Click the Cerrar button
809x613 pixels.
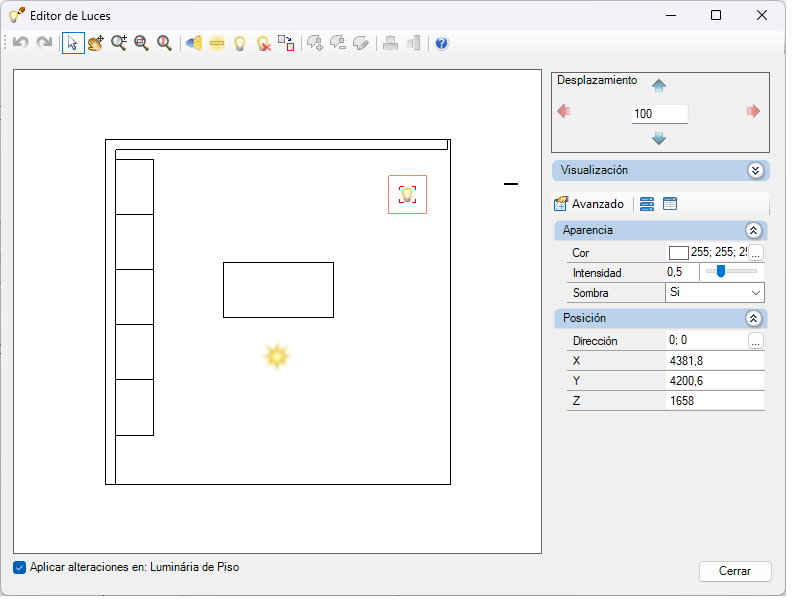pyautogui.click(x=735, y=571)
